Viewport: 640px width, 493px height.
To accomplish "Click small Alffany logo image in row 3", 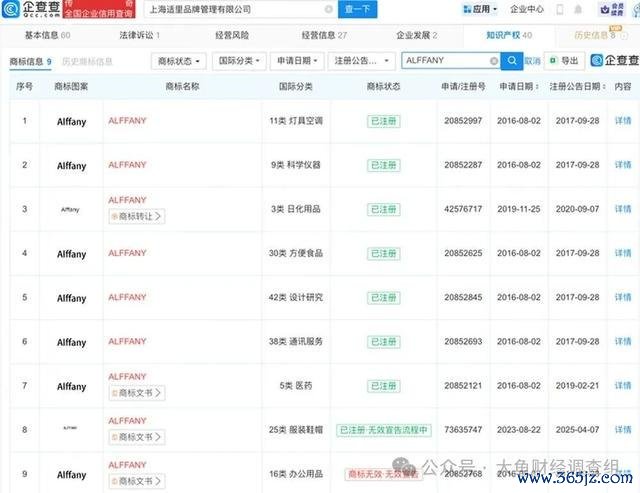I will click(x=70, y=210).
